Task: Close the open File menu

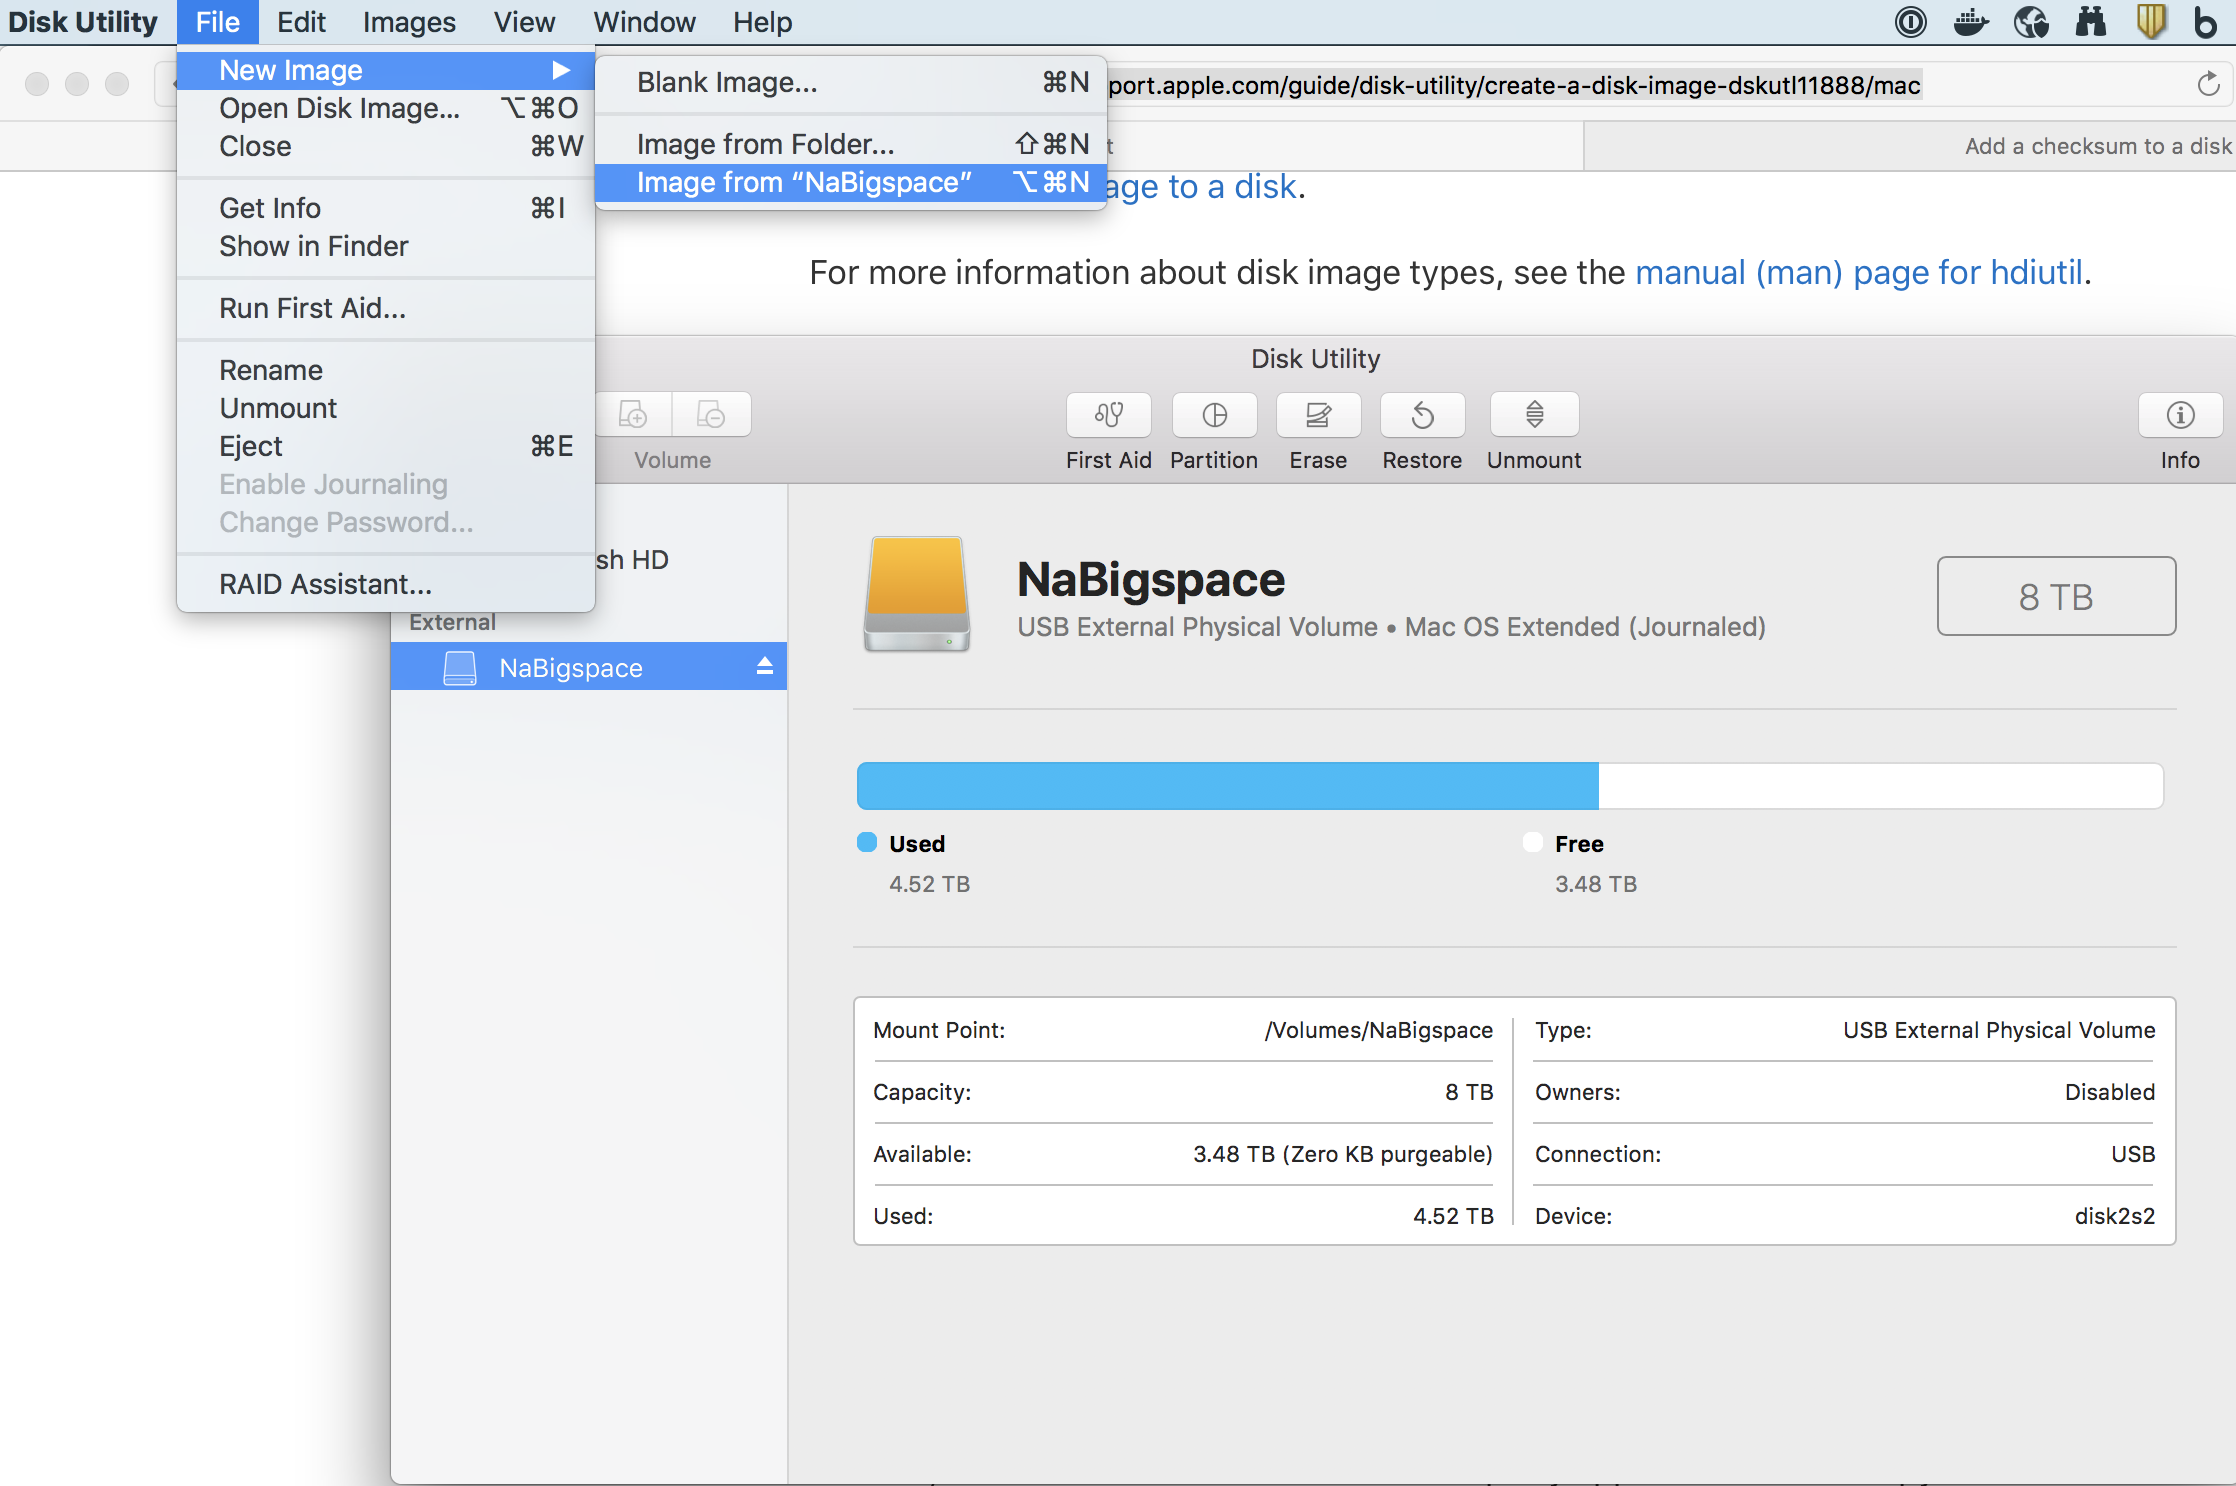Action: (218, 22)
